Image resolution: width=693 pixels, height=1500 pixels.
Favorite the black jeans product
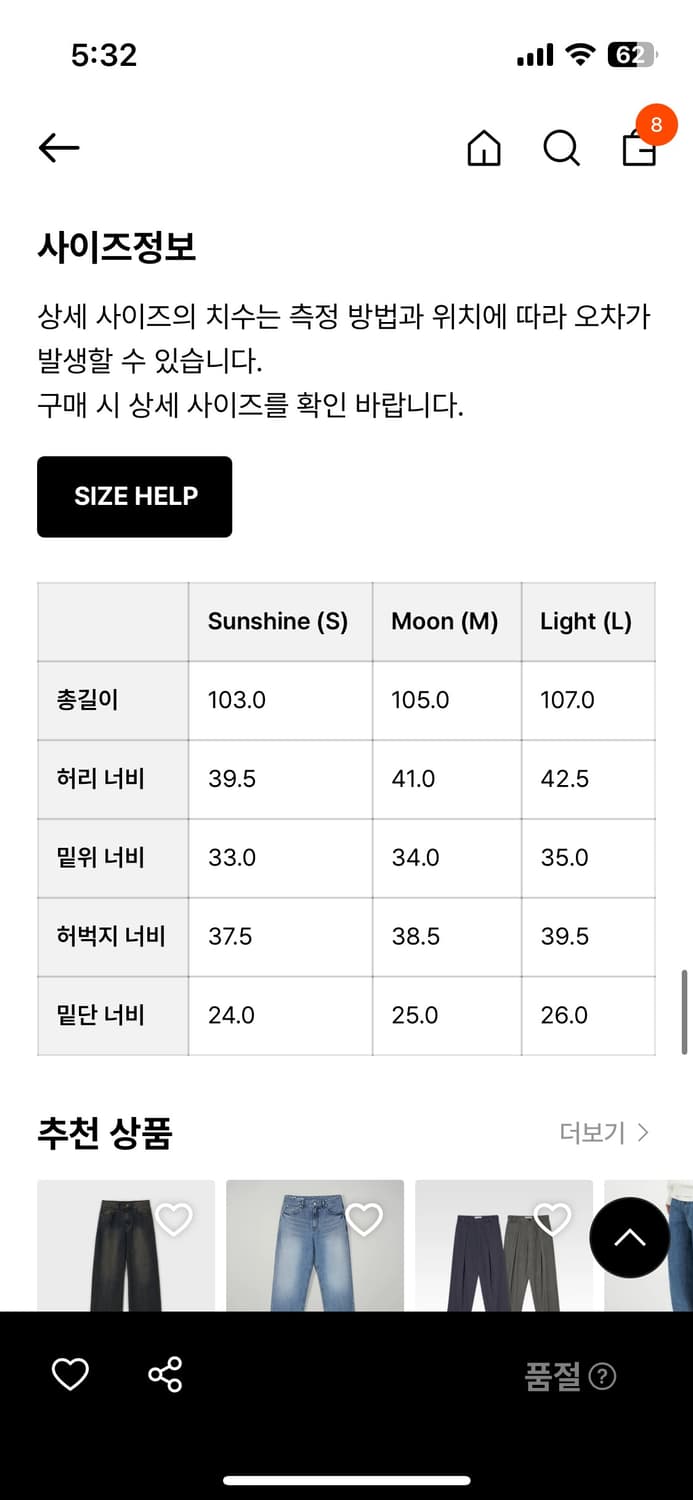(x=174, y=1218)
